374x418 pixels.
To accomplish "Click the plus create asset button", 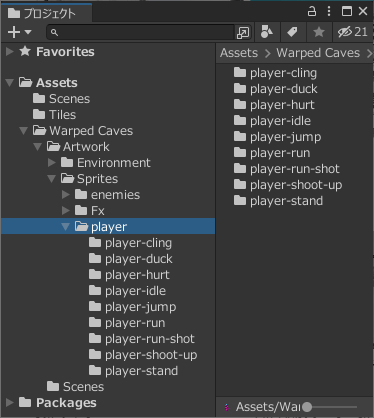I will point(14,32).
